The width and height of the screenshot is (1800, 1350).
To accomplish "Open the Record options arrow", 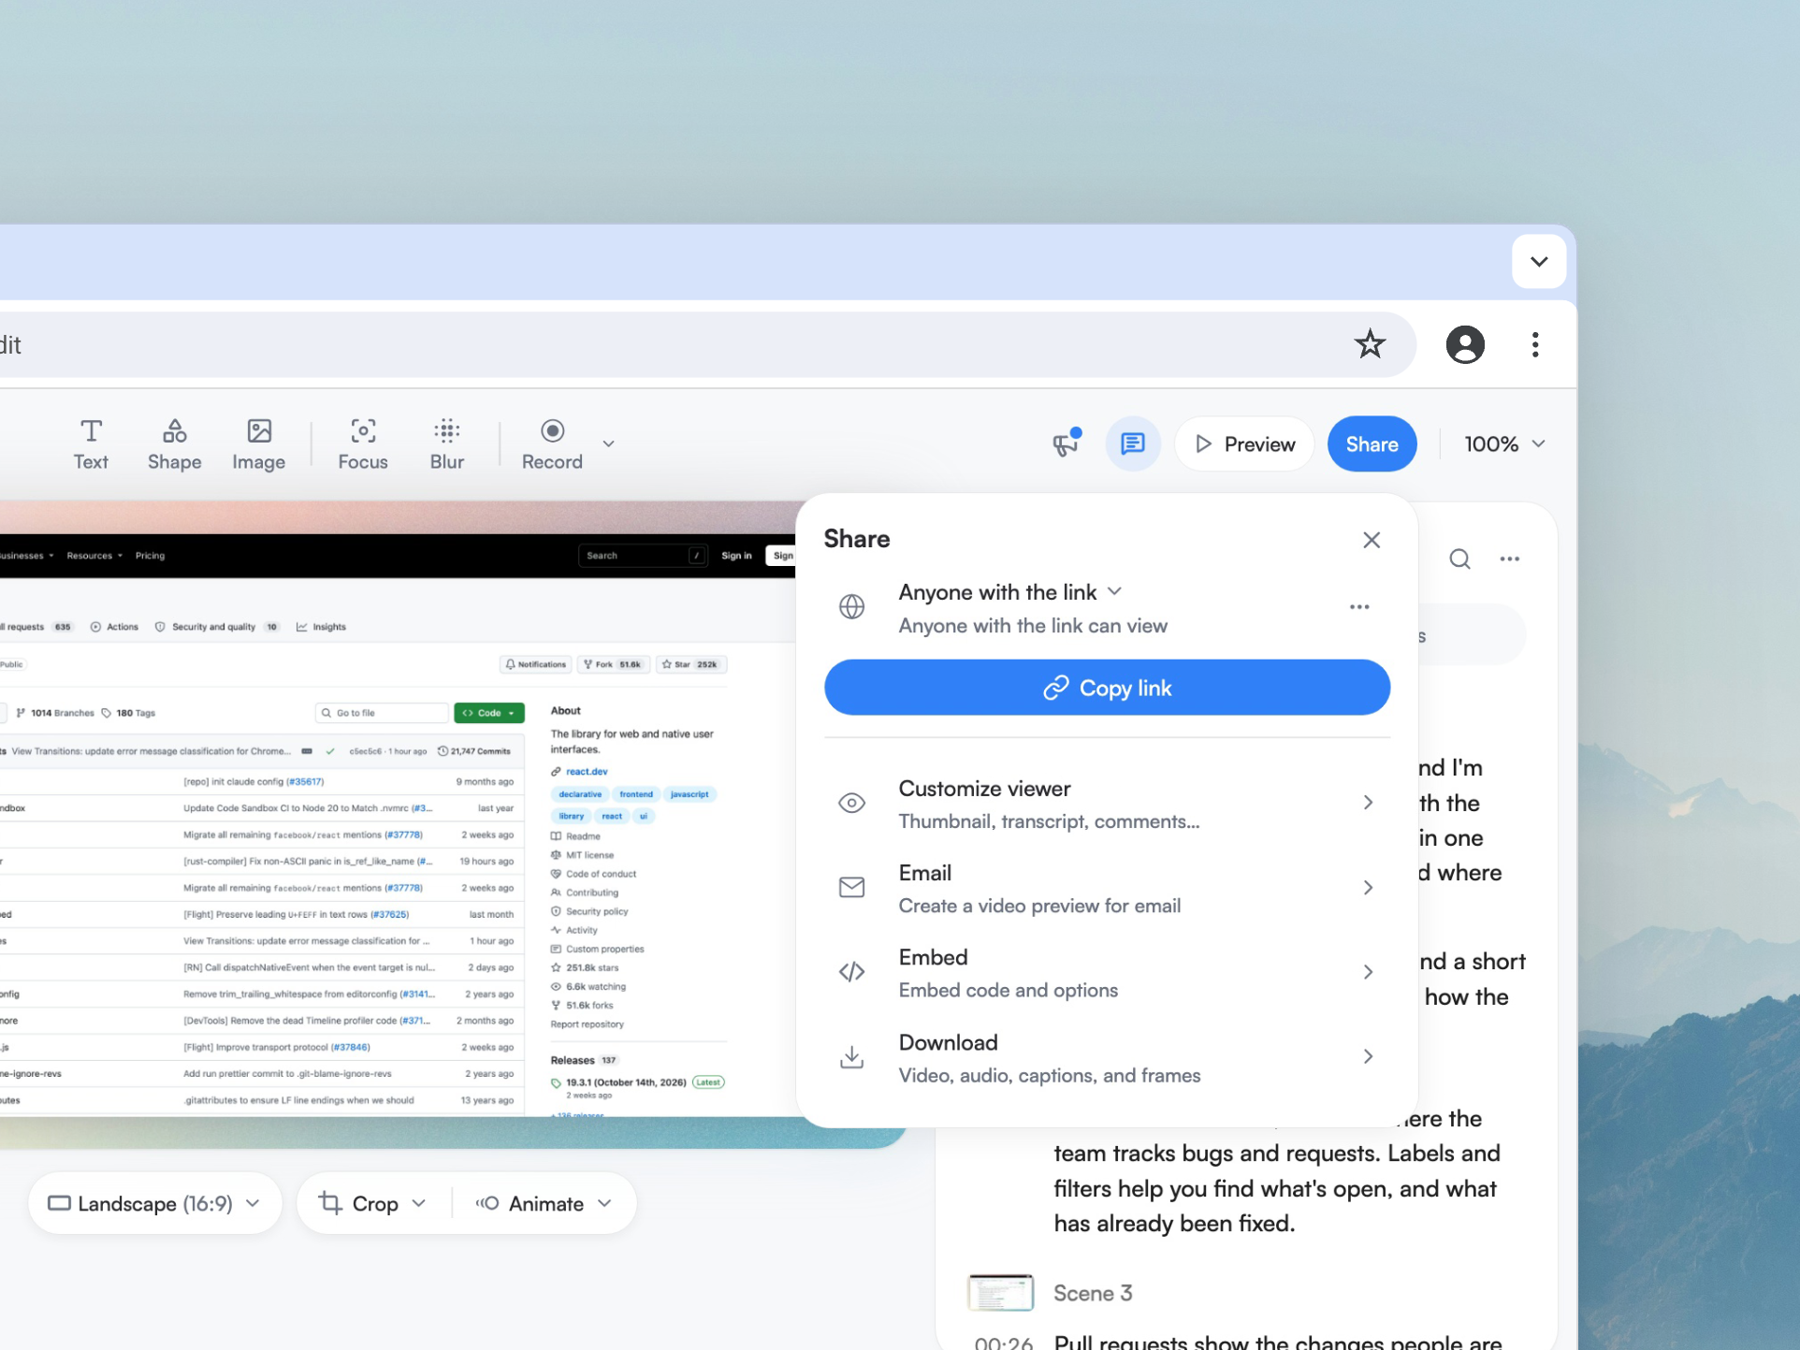I will pyautogui.click(x=608, y=444).
